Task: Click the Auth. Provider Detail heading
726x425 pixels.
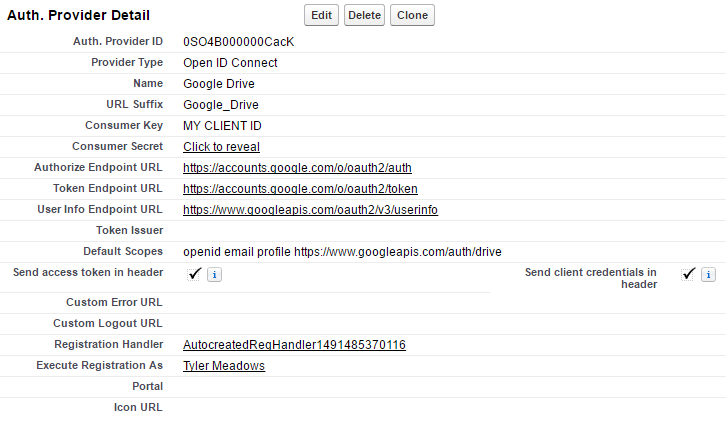Action: click(79, 16)
